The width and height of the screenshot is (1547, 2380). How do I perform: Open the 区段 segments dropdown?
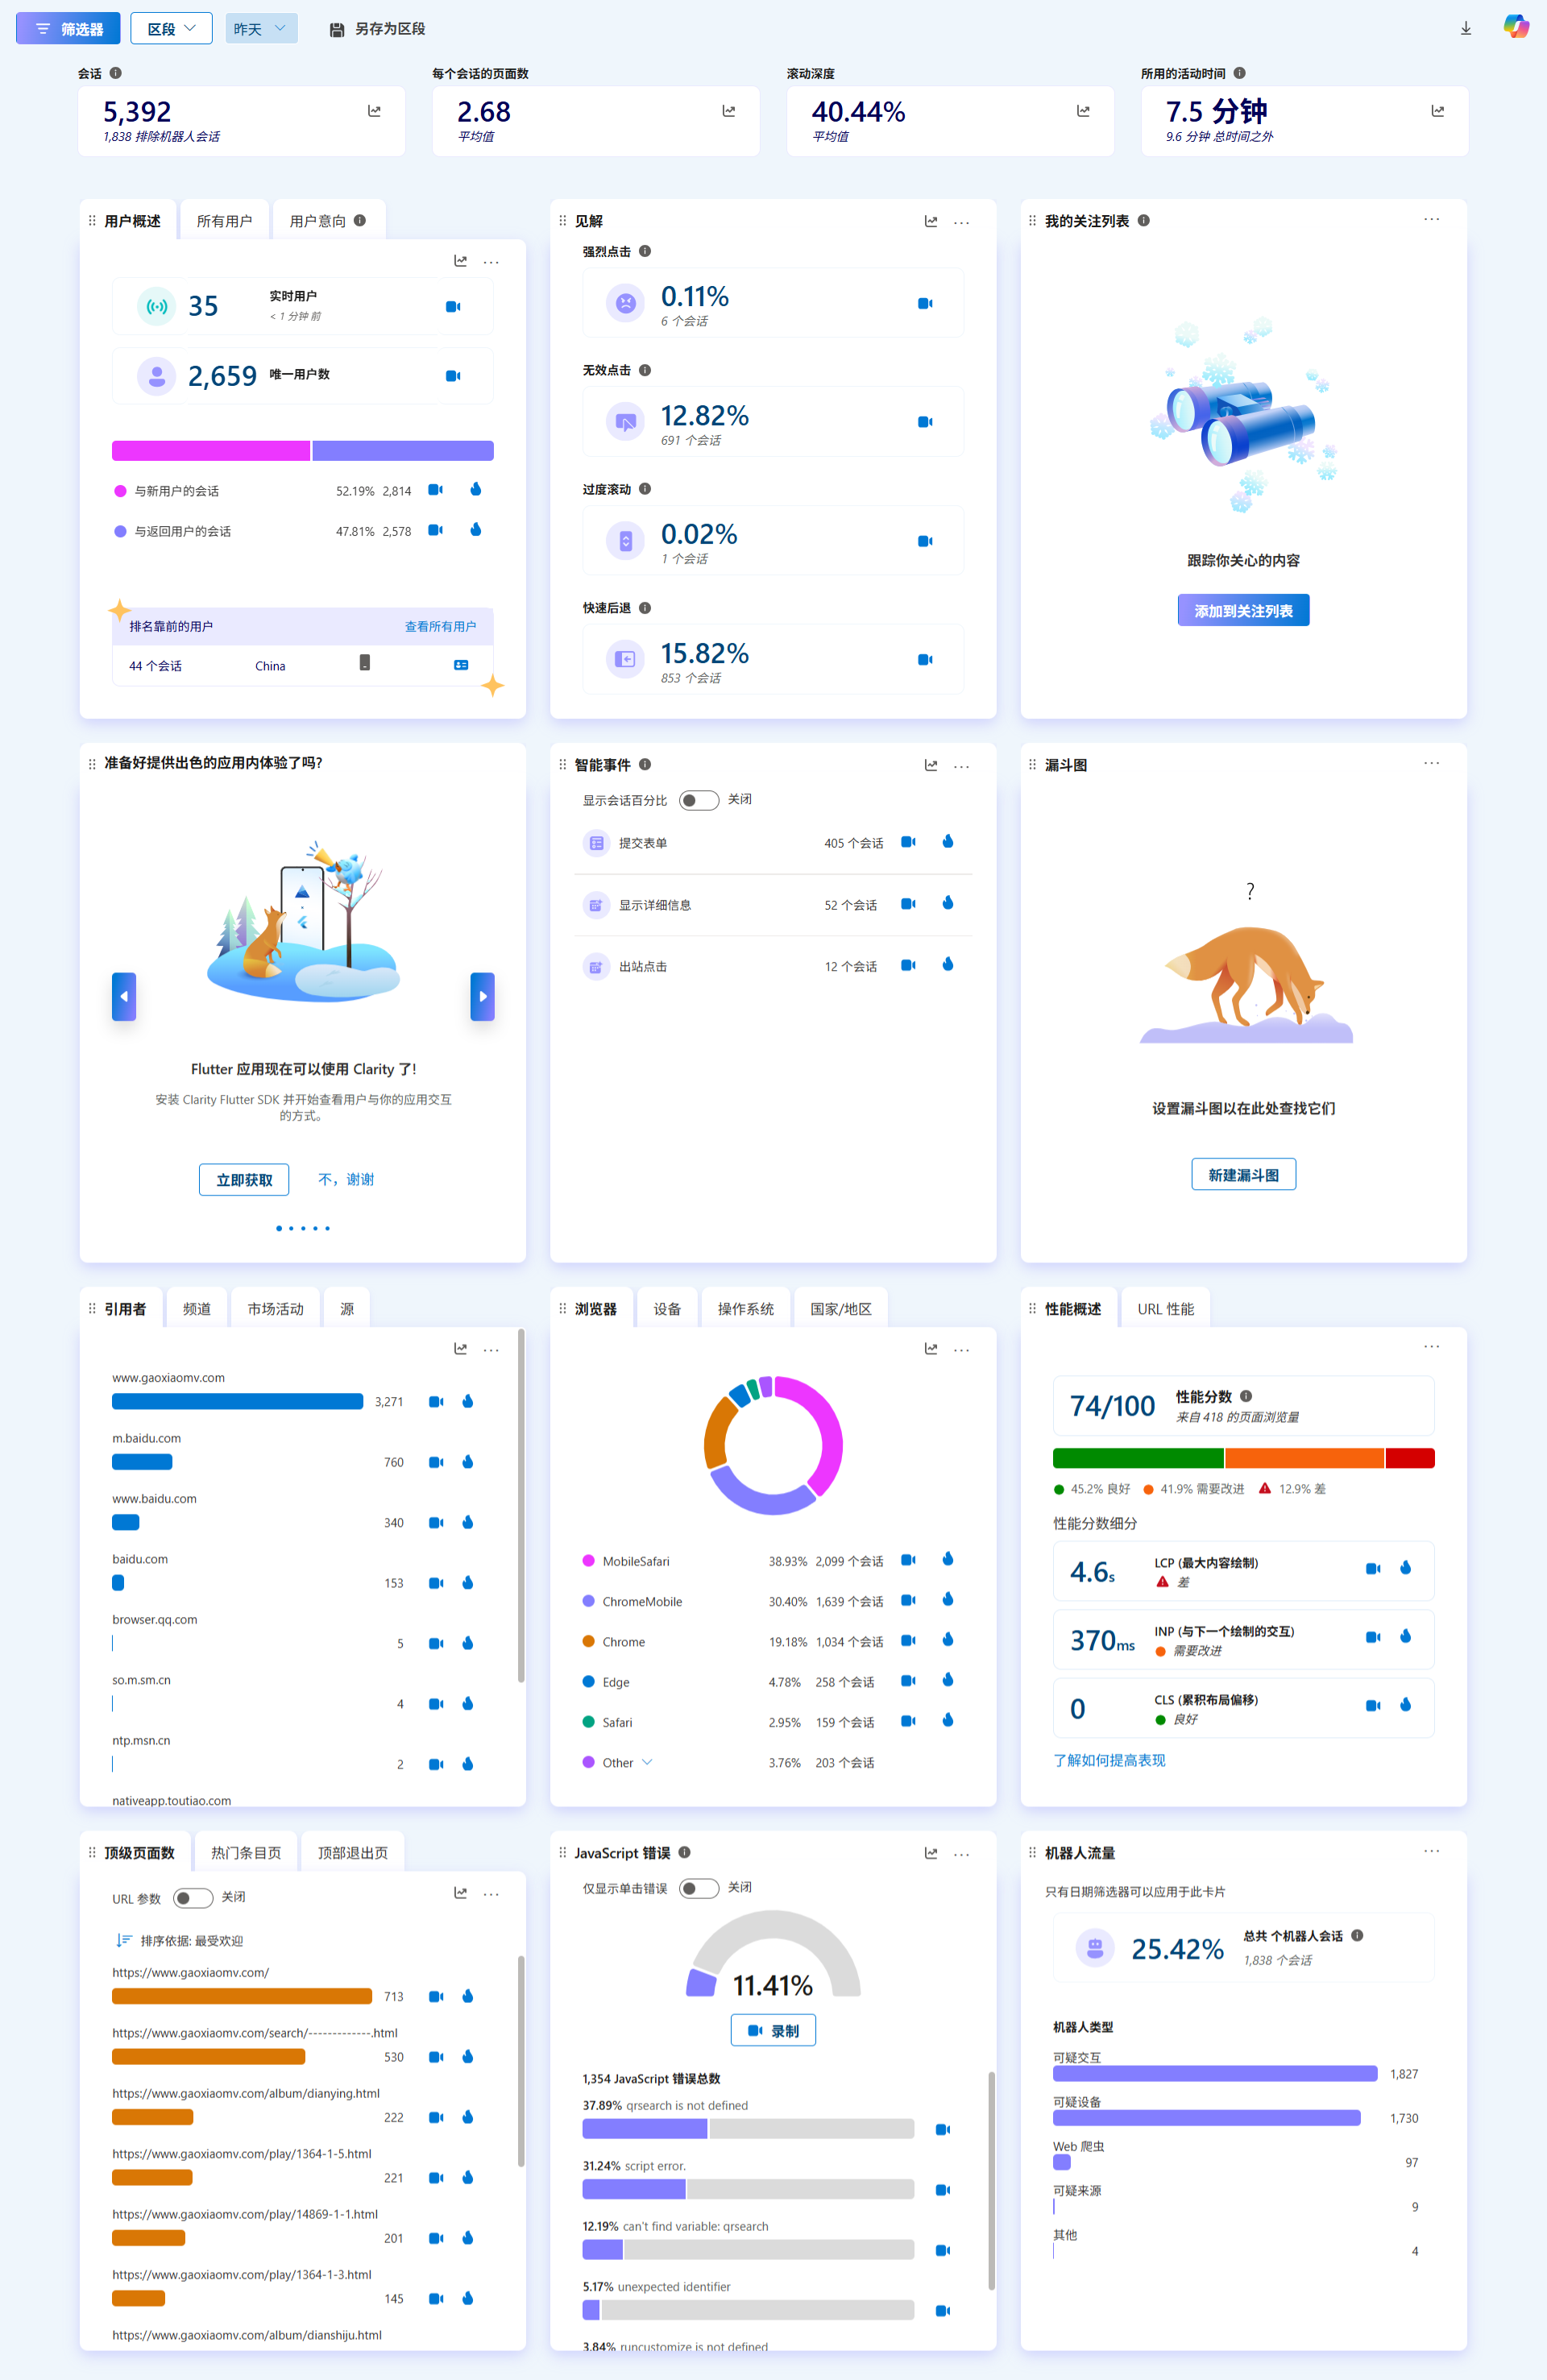click(x=171, y=29)
